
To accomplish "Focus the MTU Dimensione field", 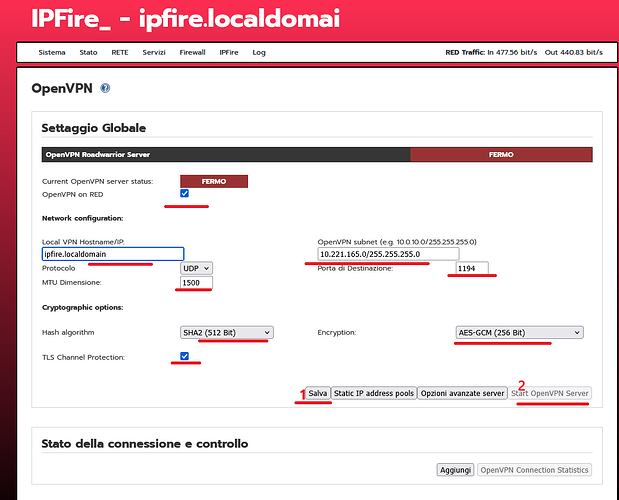I will click(196, 283).
